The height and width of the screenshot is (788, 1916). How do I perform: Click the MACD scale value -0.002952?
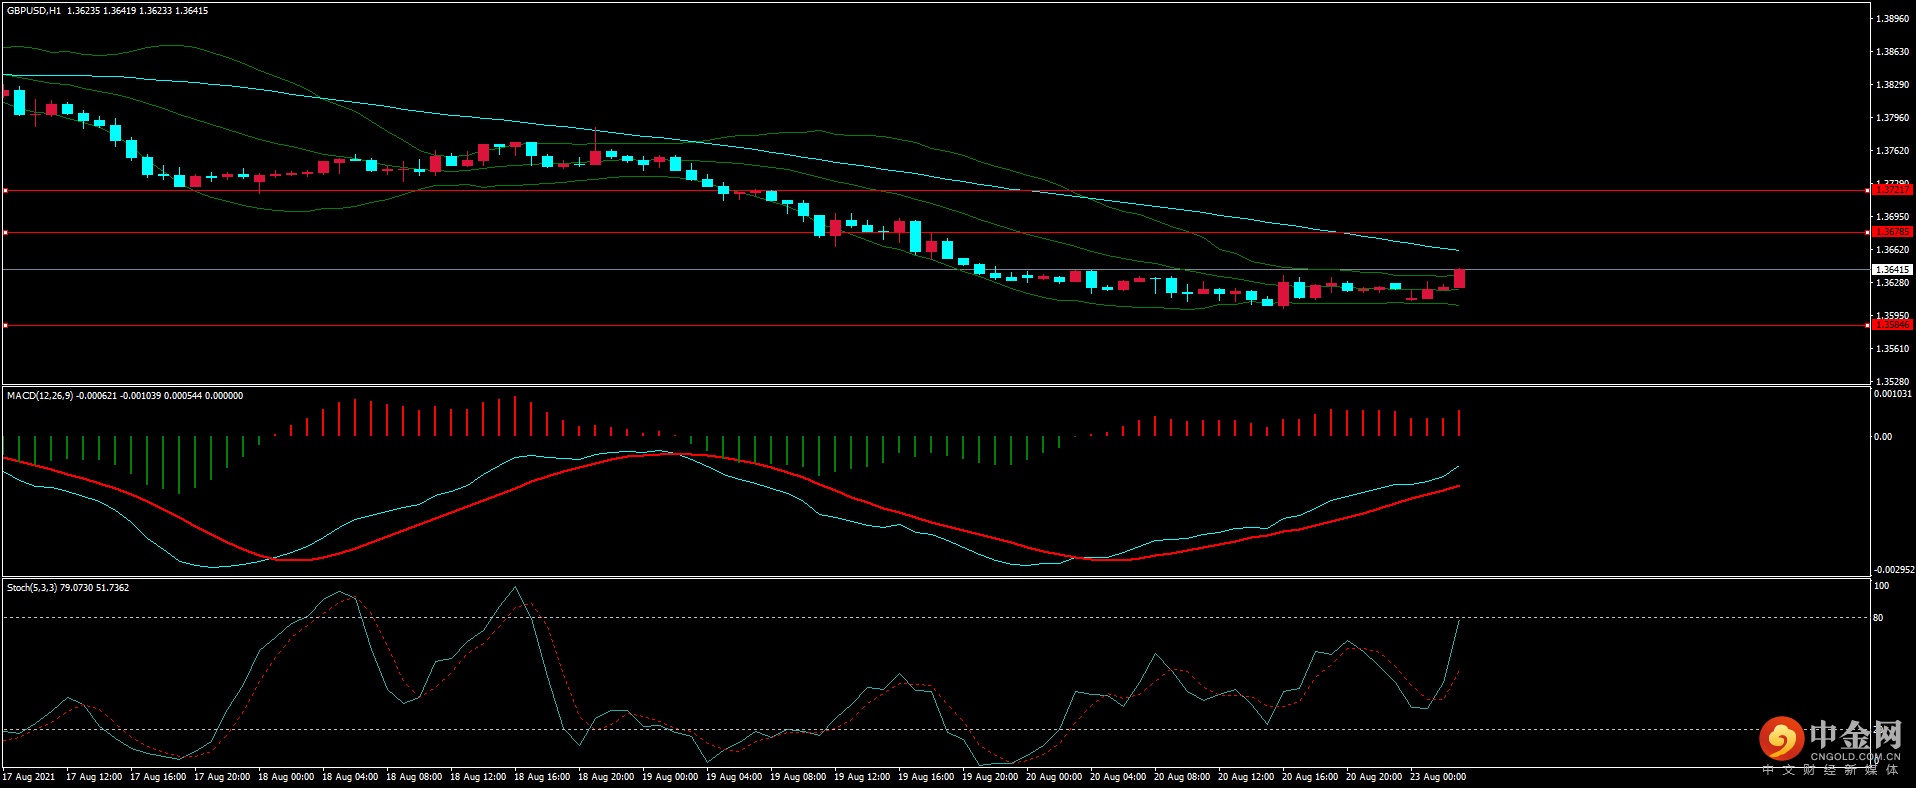[1893, 570]
